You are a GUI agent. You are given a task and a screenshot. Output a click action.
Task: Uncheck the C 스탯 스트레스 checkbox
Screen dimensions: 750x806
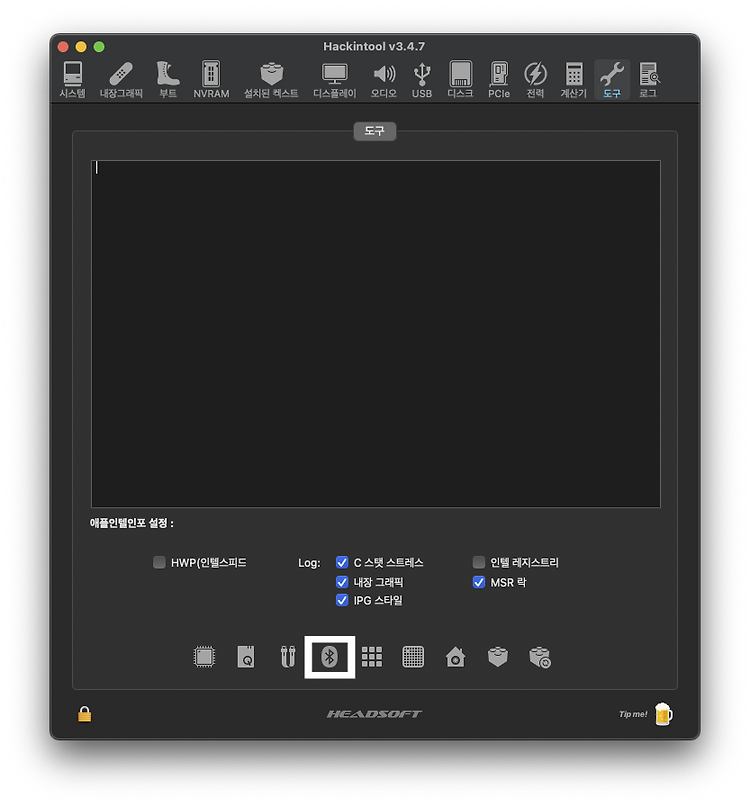click(342, 562)
